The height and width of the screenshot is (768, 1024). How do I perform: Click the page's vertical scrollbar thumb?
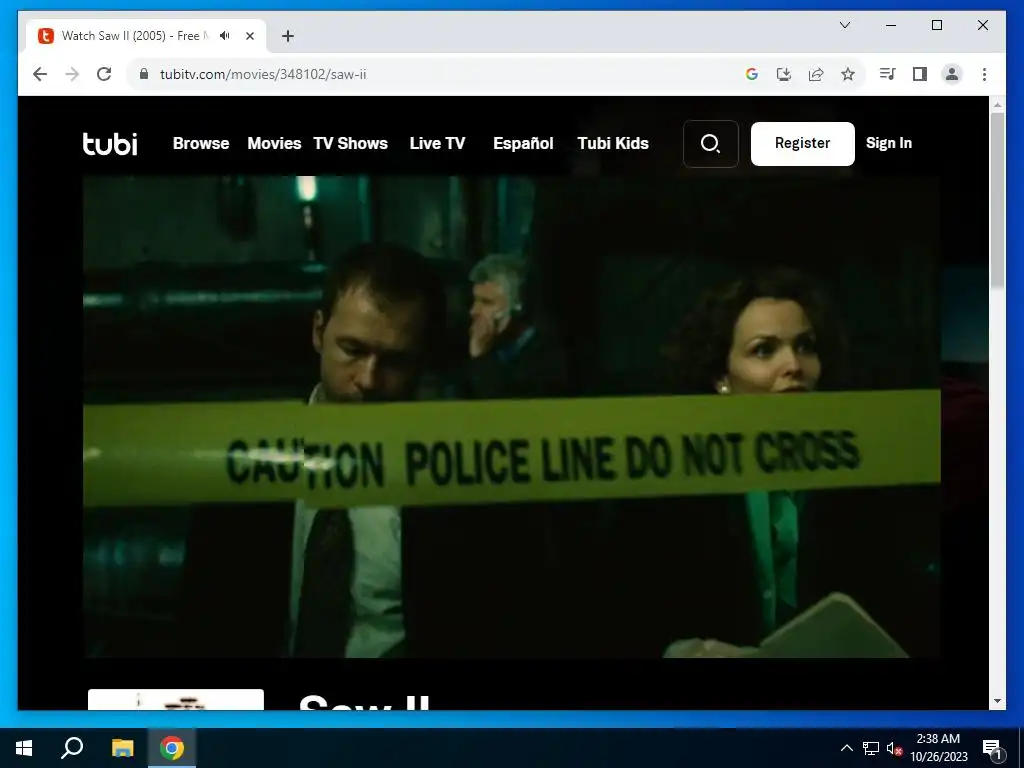tap(997, 199)
